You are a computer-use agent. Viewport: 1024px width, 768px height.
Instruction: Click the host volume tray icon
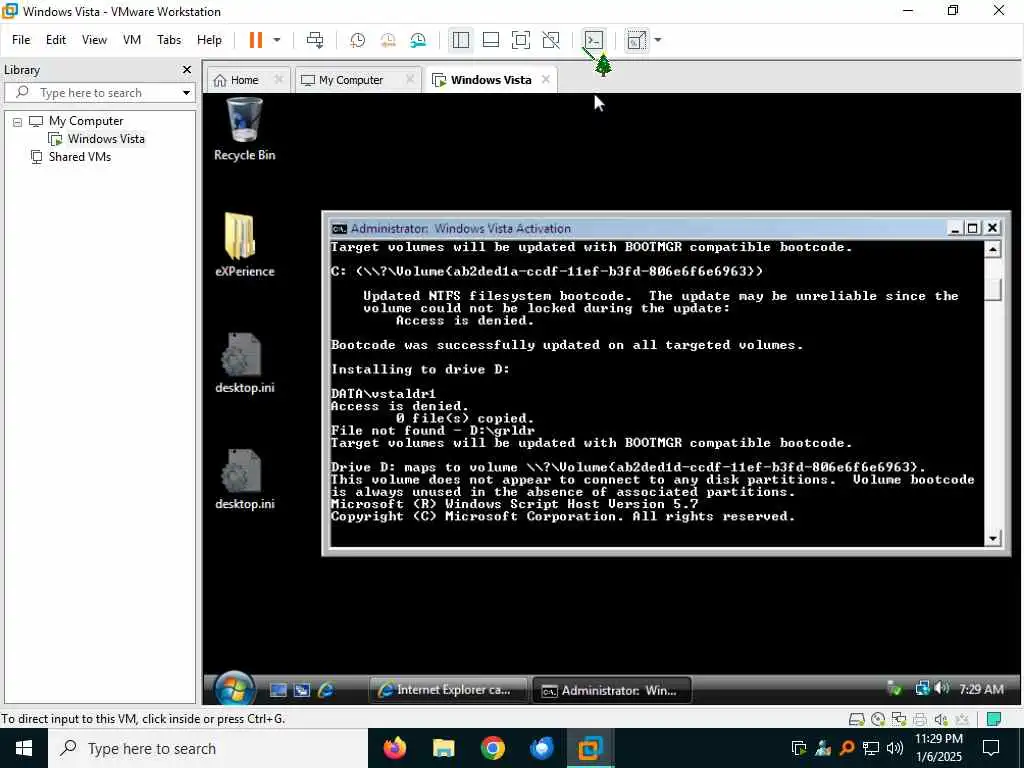(895, 748)
